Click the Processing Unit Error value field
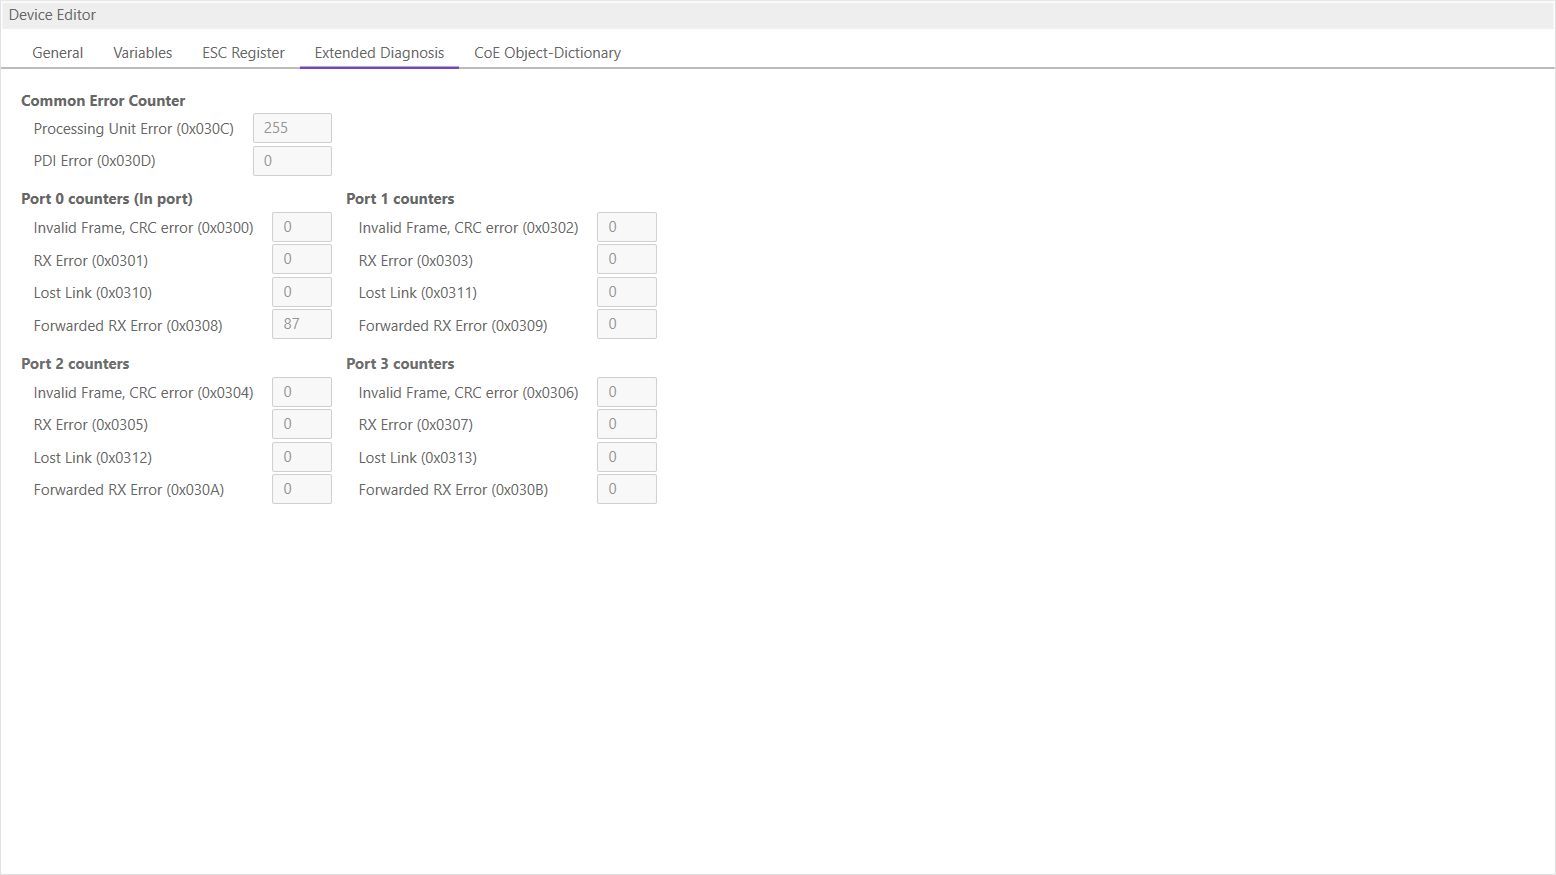This screenshot has width=1556, height=875. pos(292,128)
